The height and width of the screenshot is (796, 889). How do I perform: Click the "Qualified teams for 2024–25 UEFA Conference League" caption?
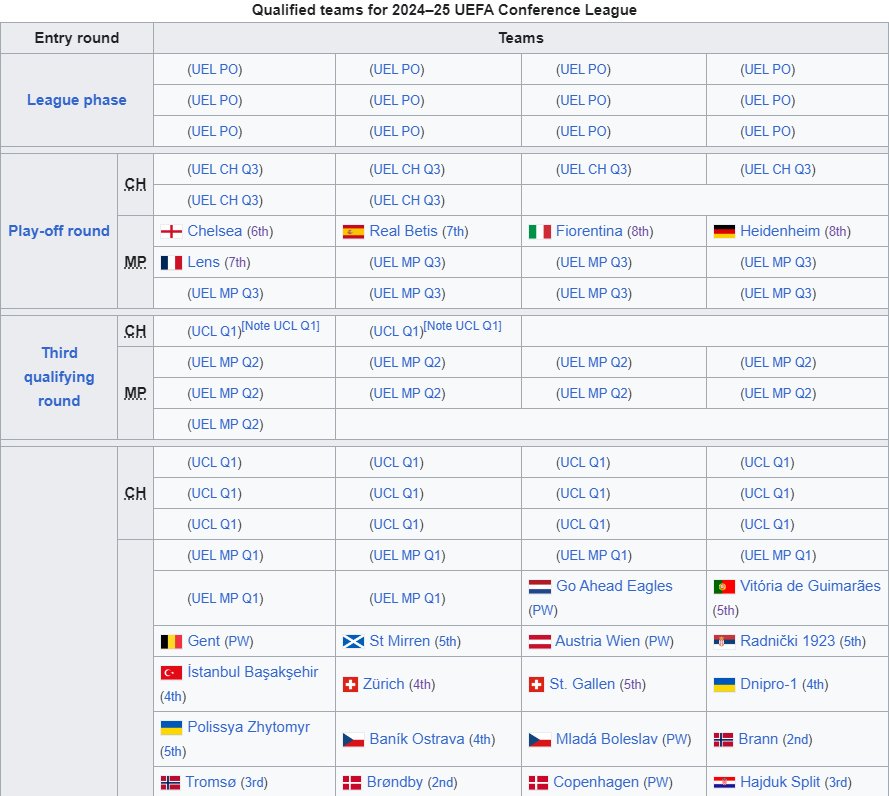tap(444, 10)
